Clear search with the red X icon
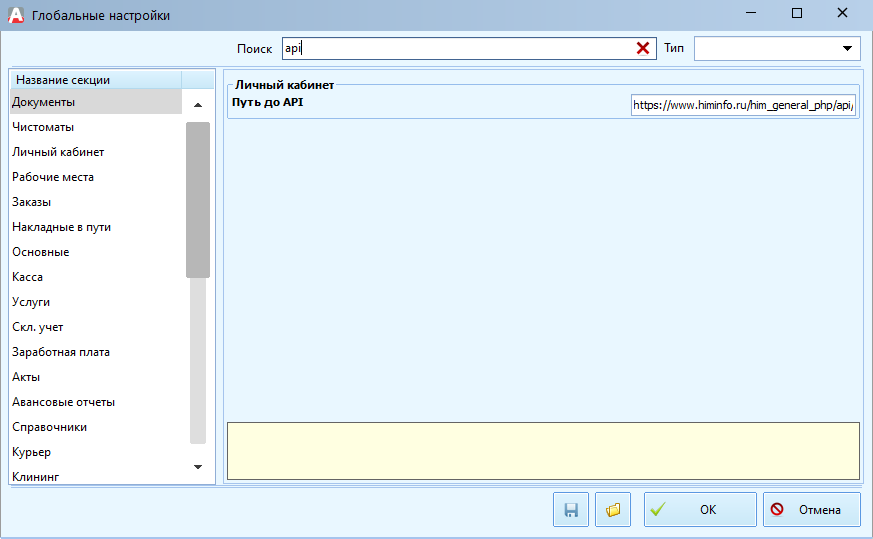This screenshot has height=539, width=873. pyautogui.click(x=643, y=48)
